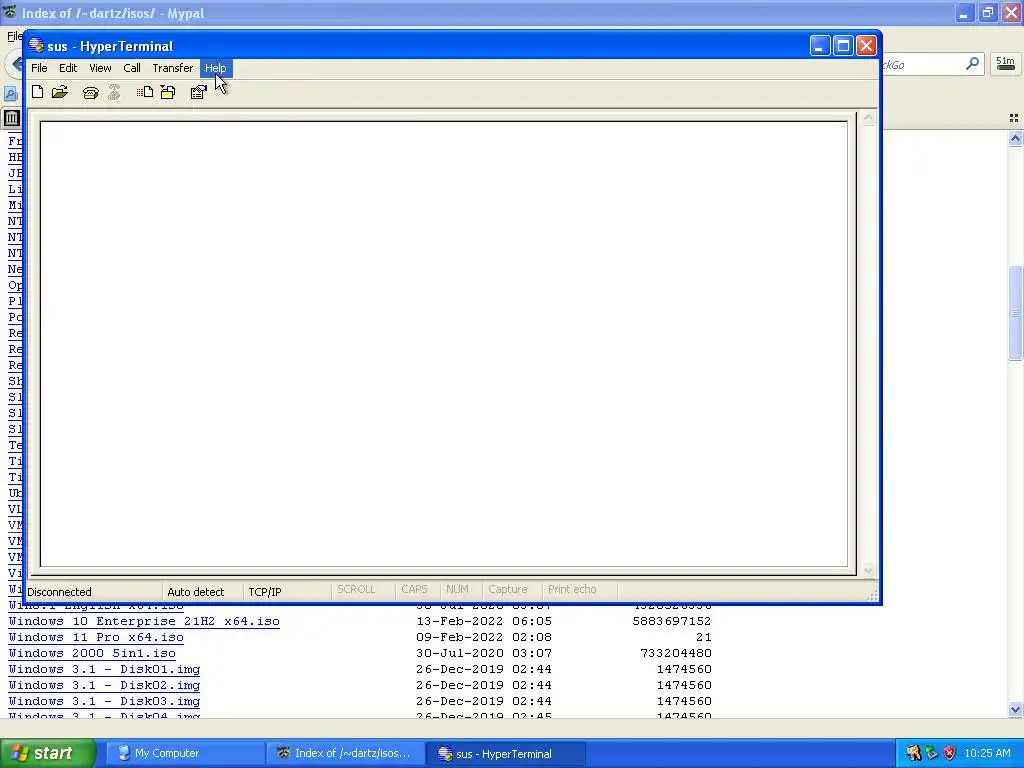This screenshot has height=768, width=1024.
Task: Click the HyperTerminal scrollbar up arrow
Action: coord(868,118)
